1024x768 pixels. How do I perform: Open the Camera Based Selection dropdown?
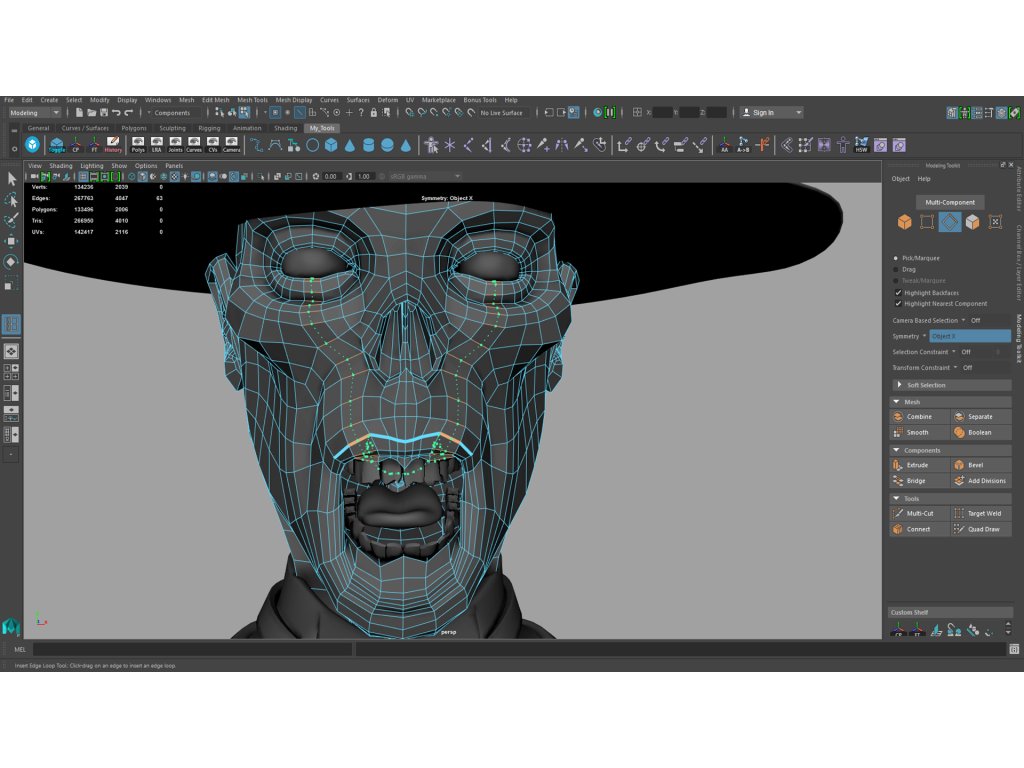[x=964, y=320]
